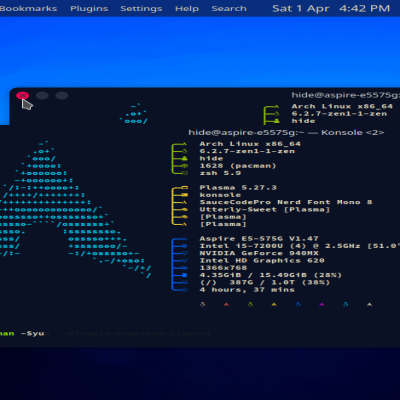
Task: Click kernel icon beside front window's 6.2.7-zen1-1-zen
Action: click(x=184, y=151)
